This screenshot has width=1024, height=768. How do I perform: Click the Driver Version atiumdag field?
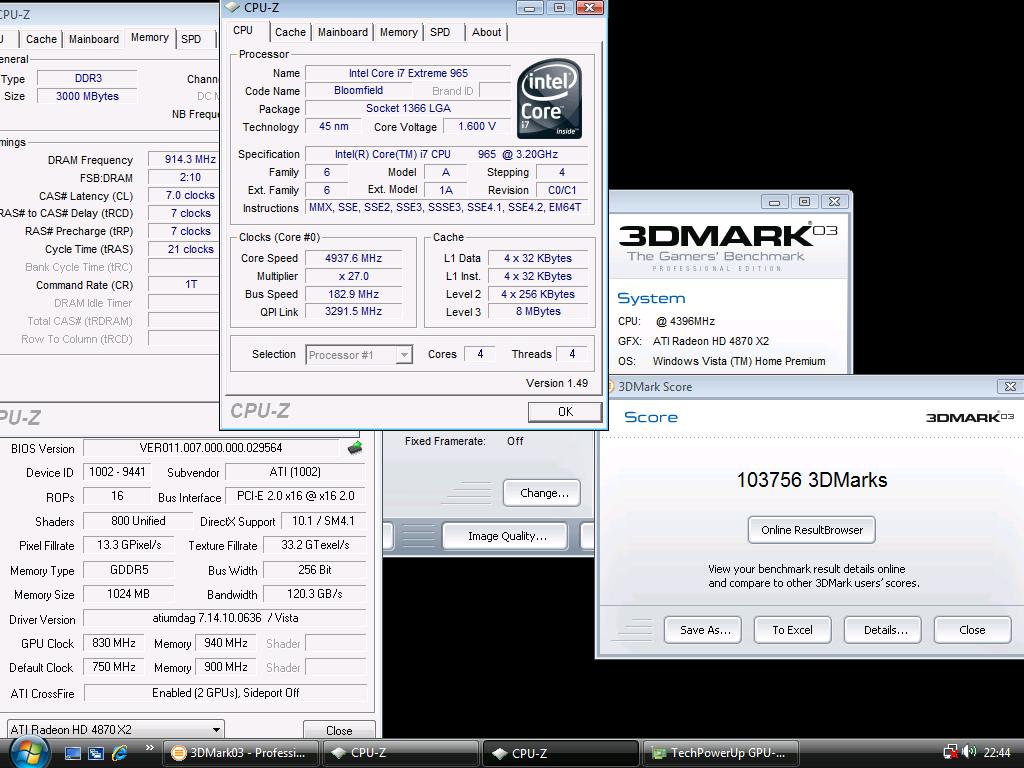click(225, 618)
